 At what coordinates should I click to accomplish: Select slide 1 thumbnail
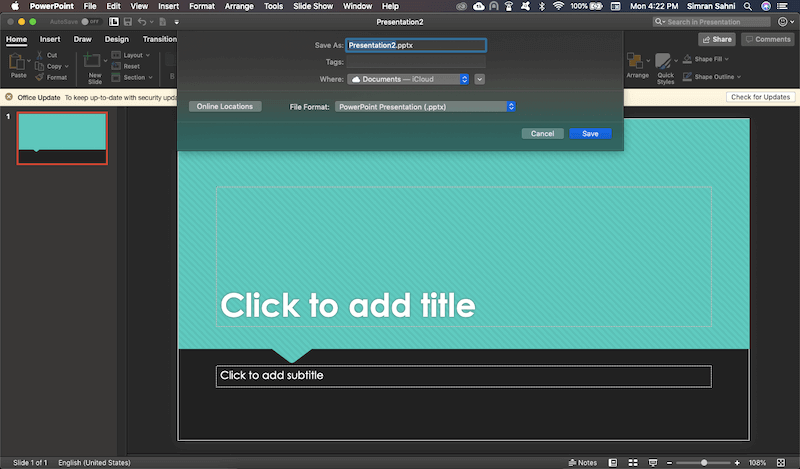(62, 138)
